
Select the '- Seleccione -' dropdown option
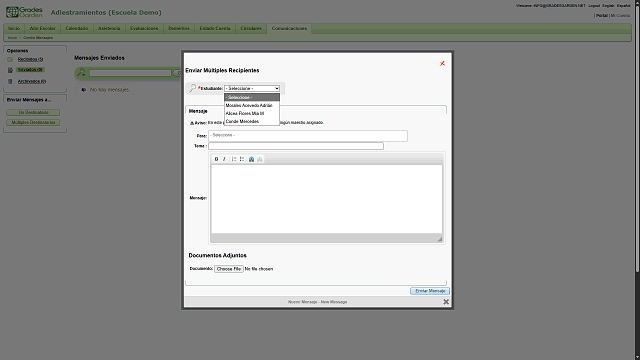tap(252, 97)
